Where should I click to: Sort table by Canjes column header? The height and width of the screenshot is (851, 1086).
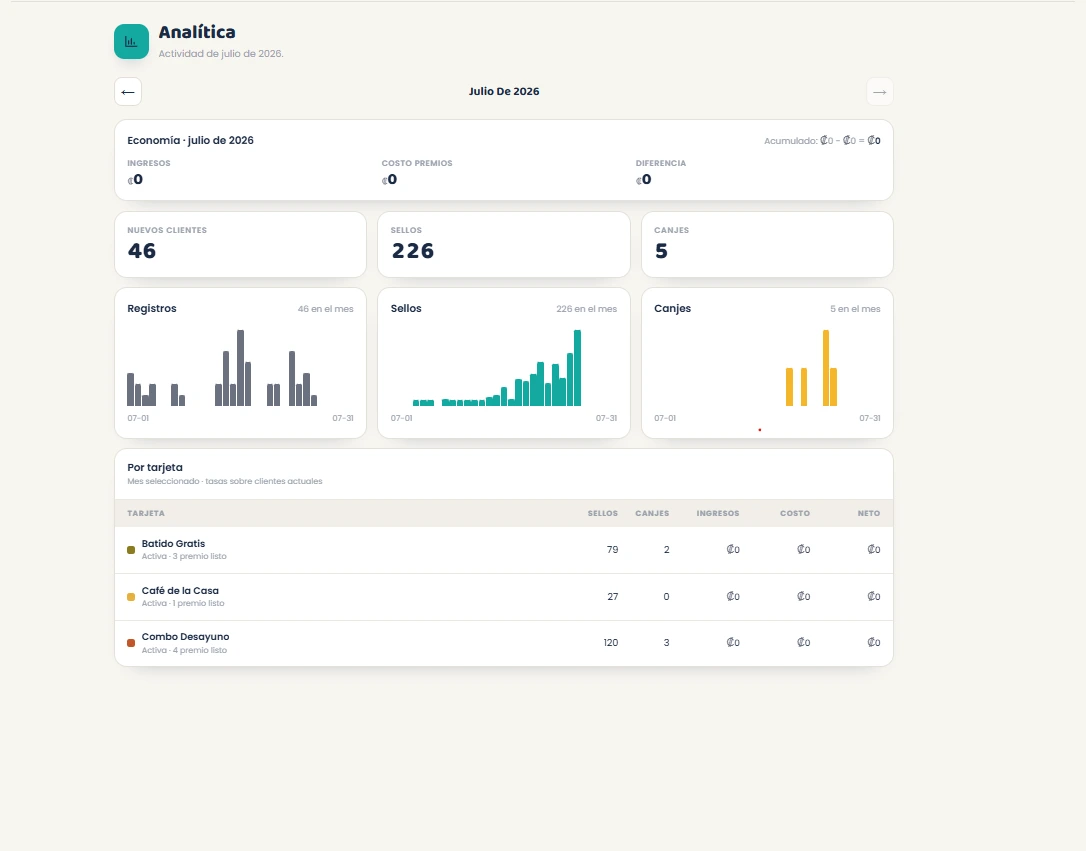(652, 513)
